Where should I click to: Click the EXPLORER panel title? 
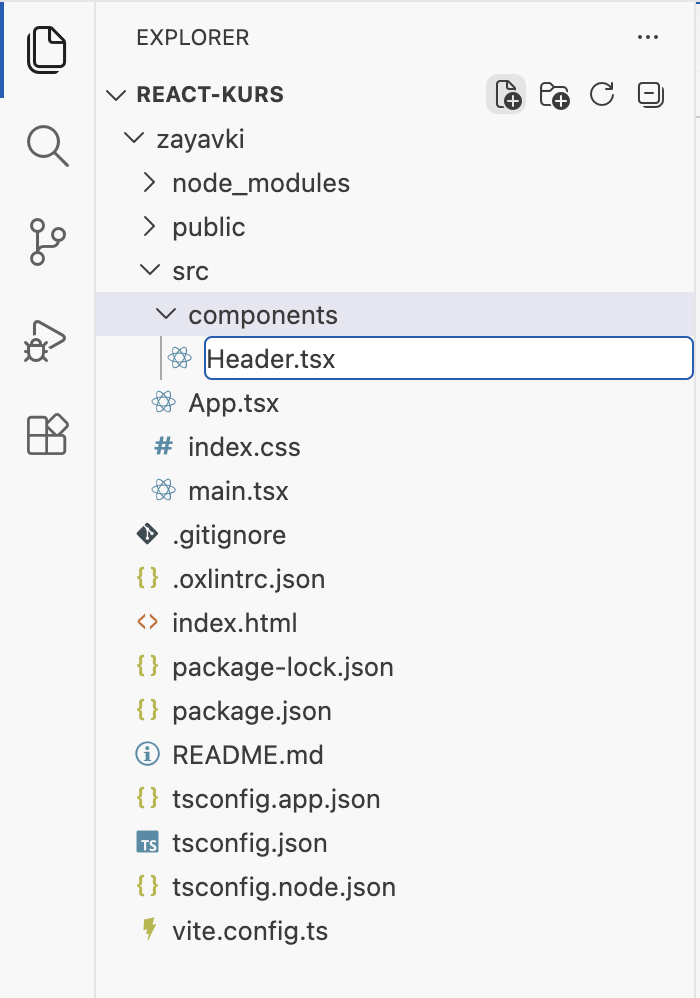(x=193, y=38)
